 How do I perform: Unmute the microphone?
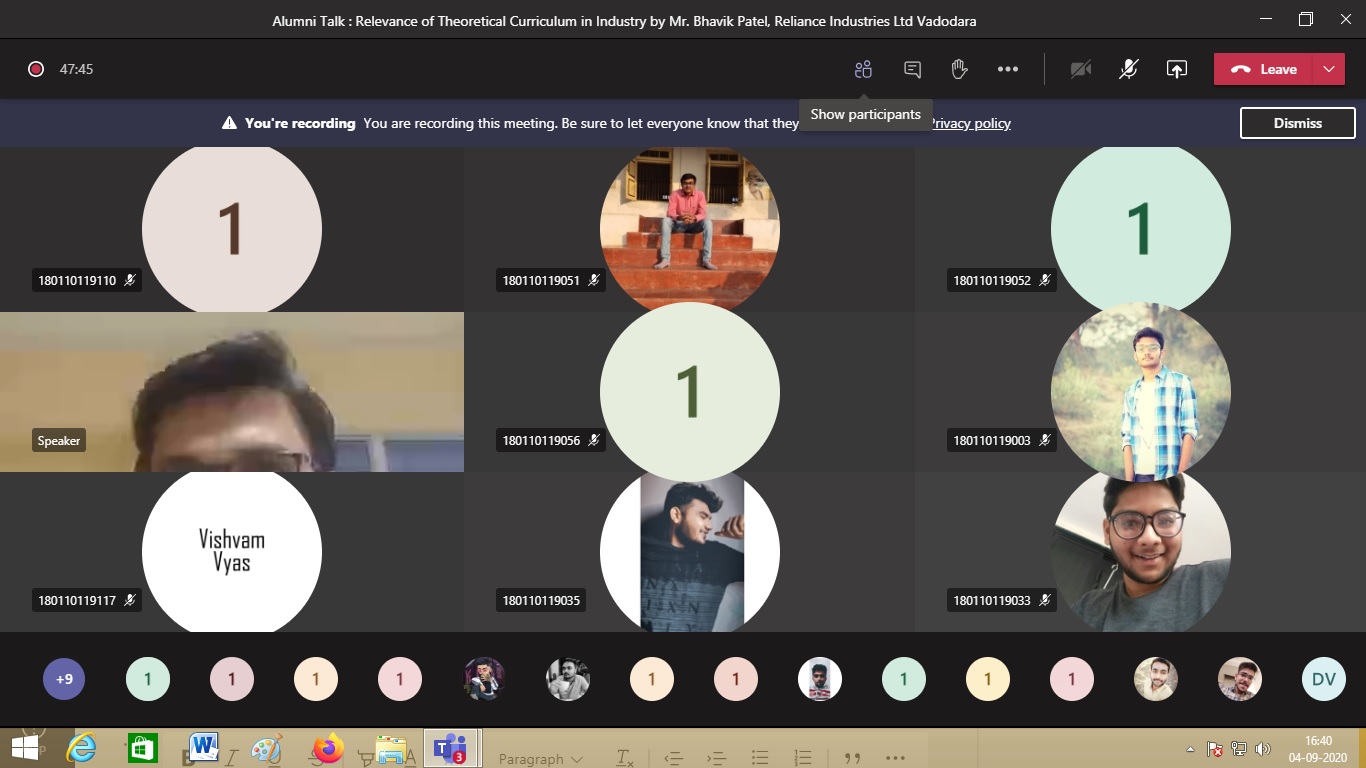point(1128,69)
